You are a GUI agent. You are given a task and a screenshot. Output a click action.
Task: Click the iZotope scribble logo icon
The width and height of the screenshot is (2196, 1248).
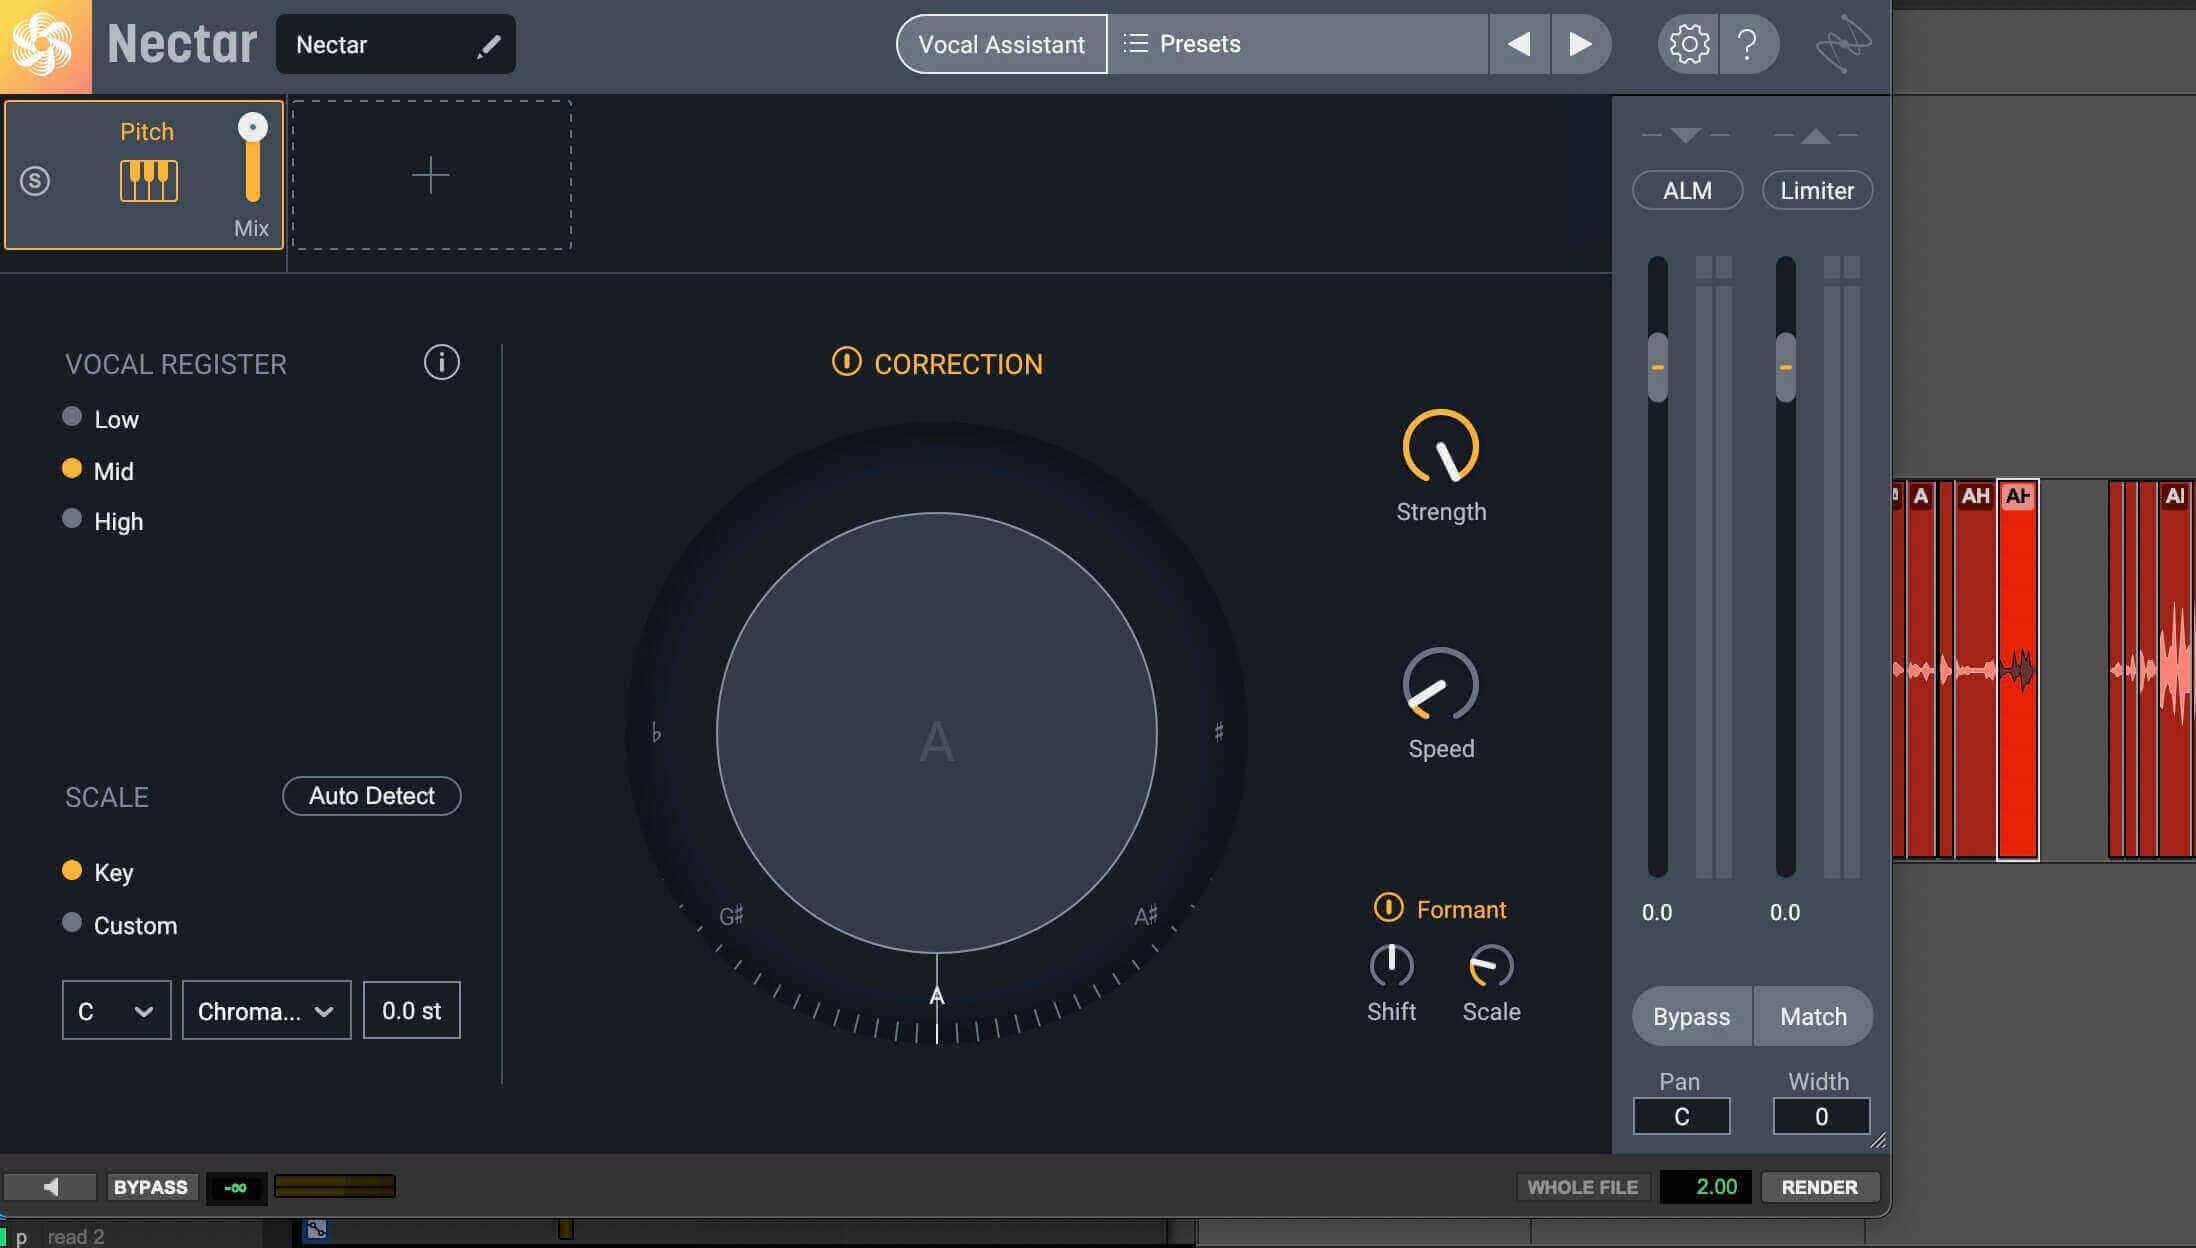1842,44
